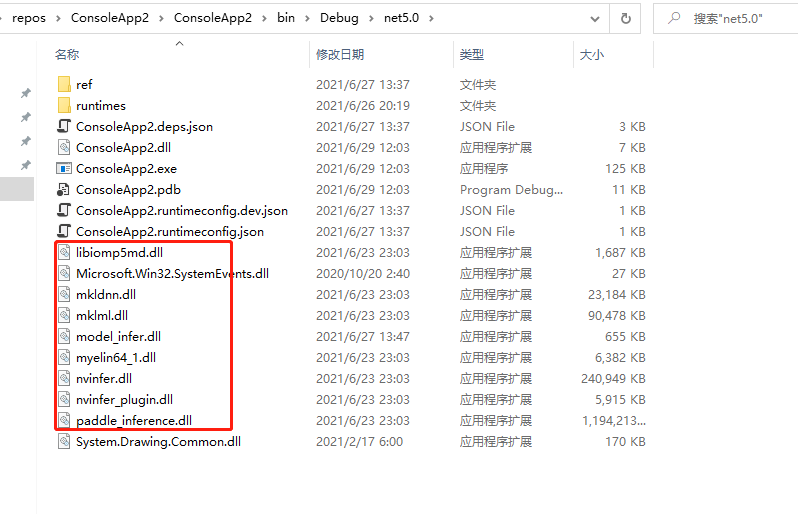Select the ConsoleApp2.pdb file icon
Image resolution: width=798 pixels, height=514 pixels.
pyautogui.click(x=64, y=190)
